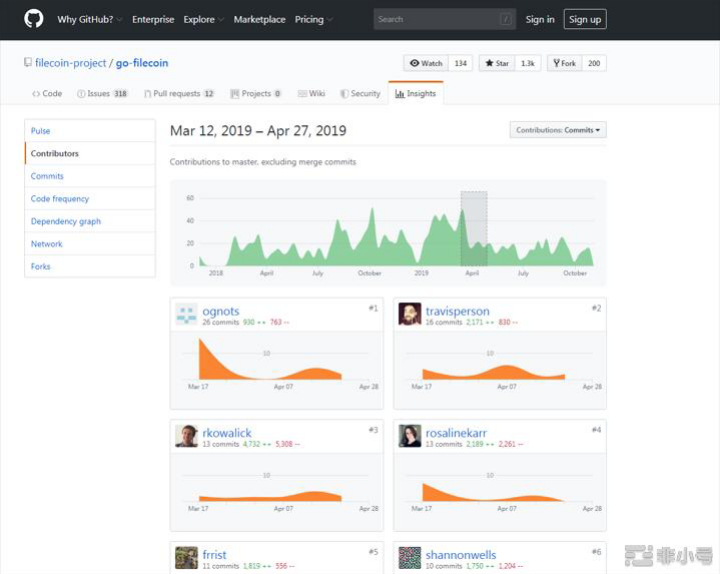
Task: Open Dependency graph in the sidebar
Action: pos(90,221)
